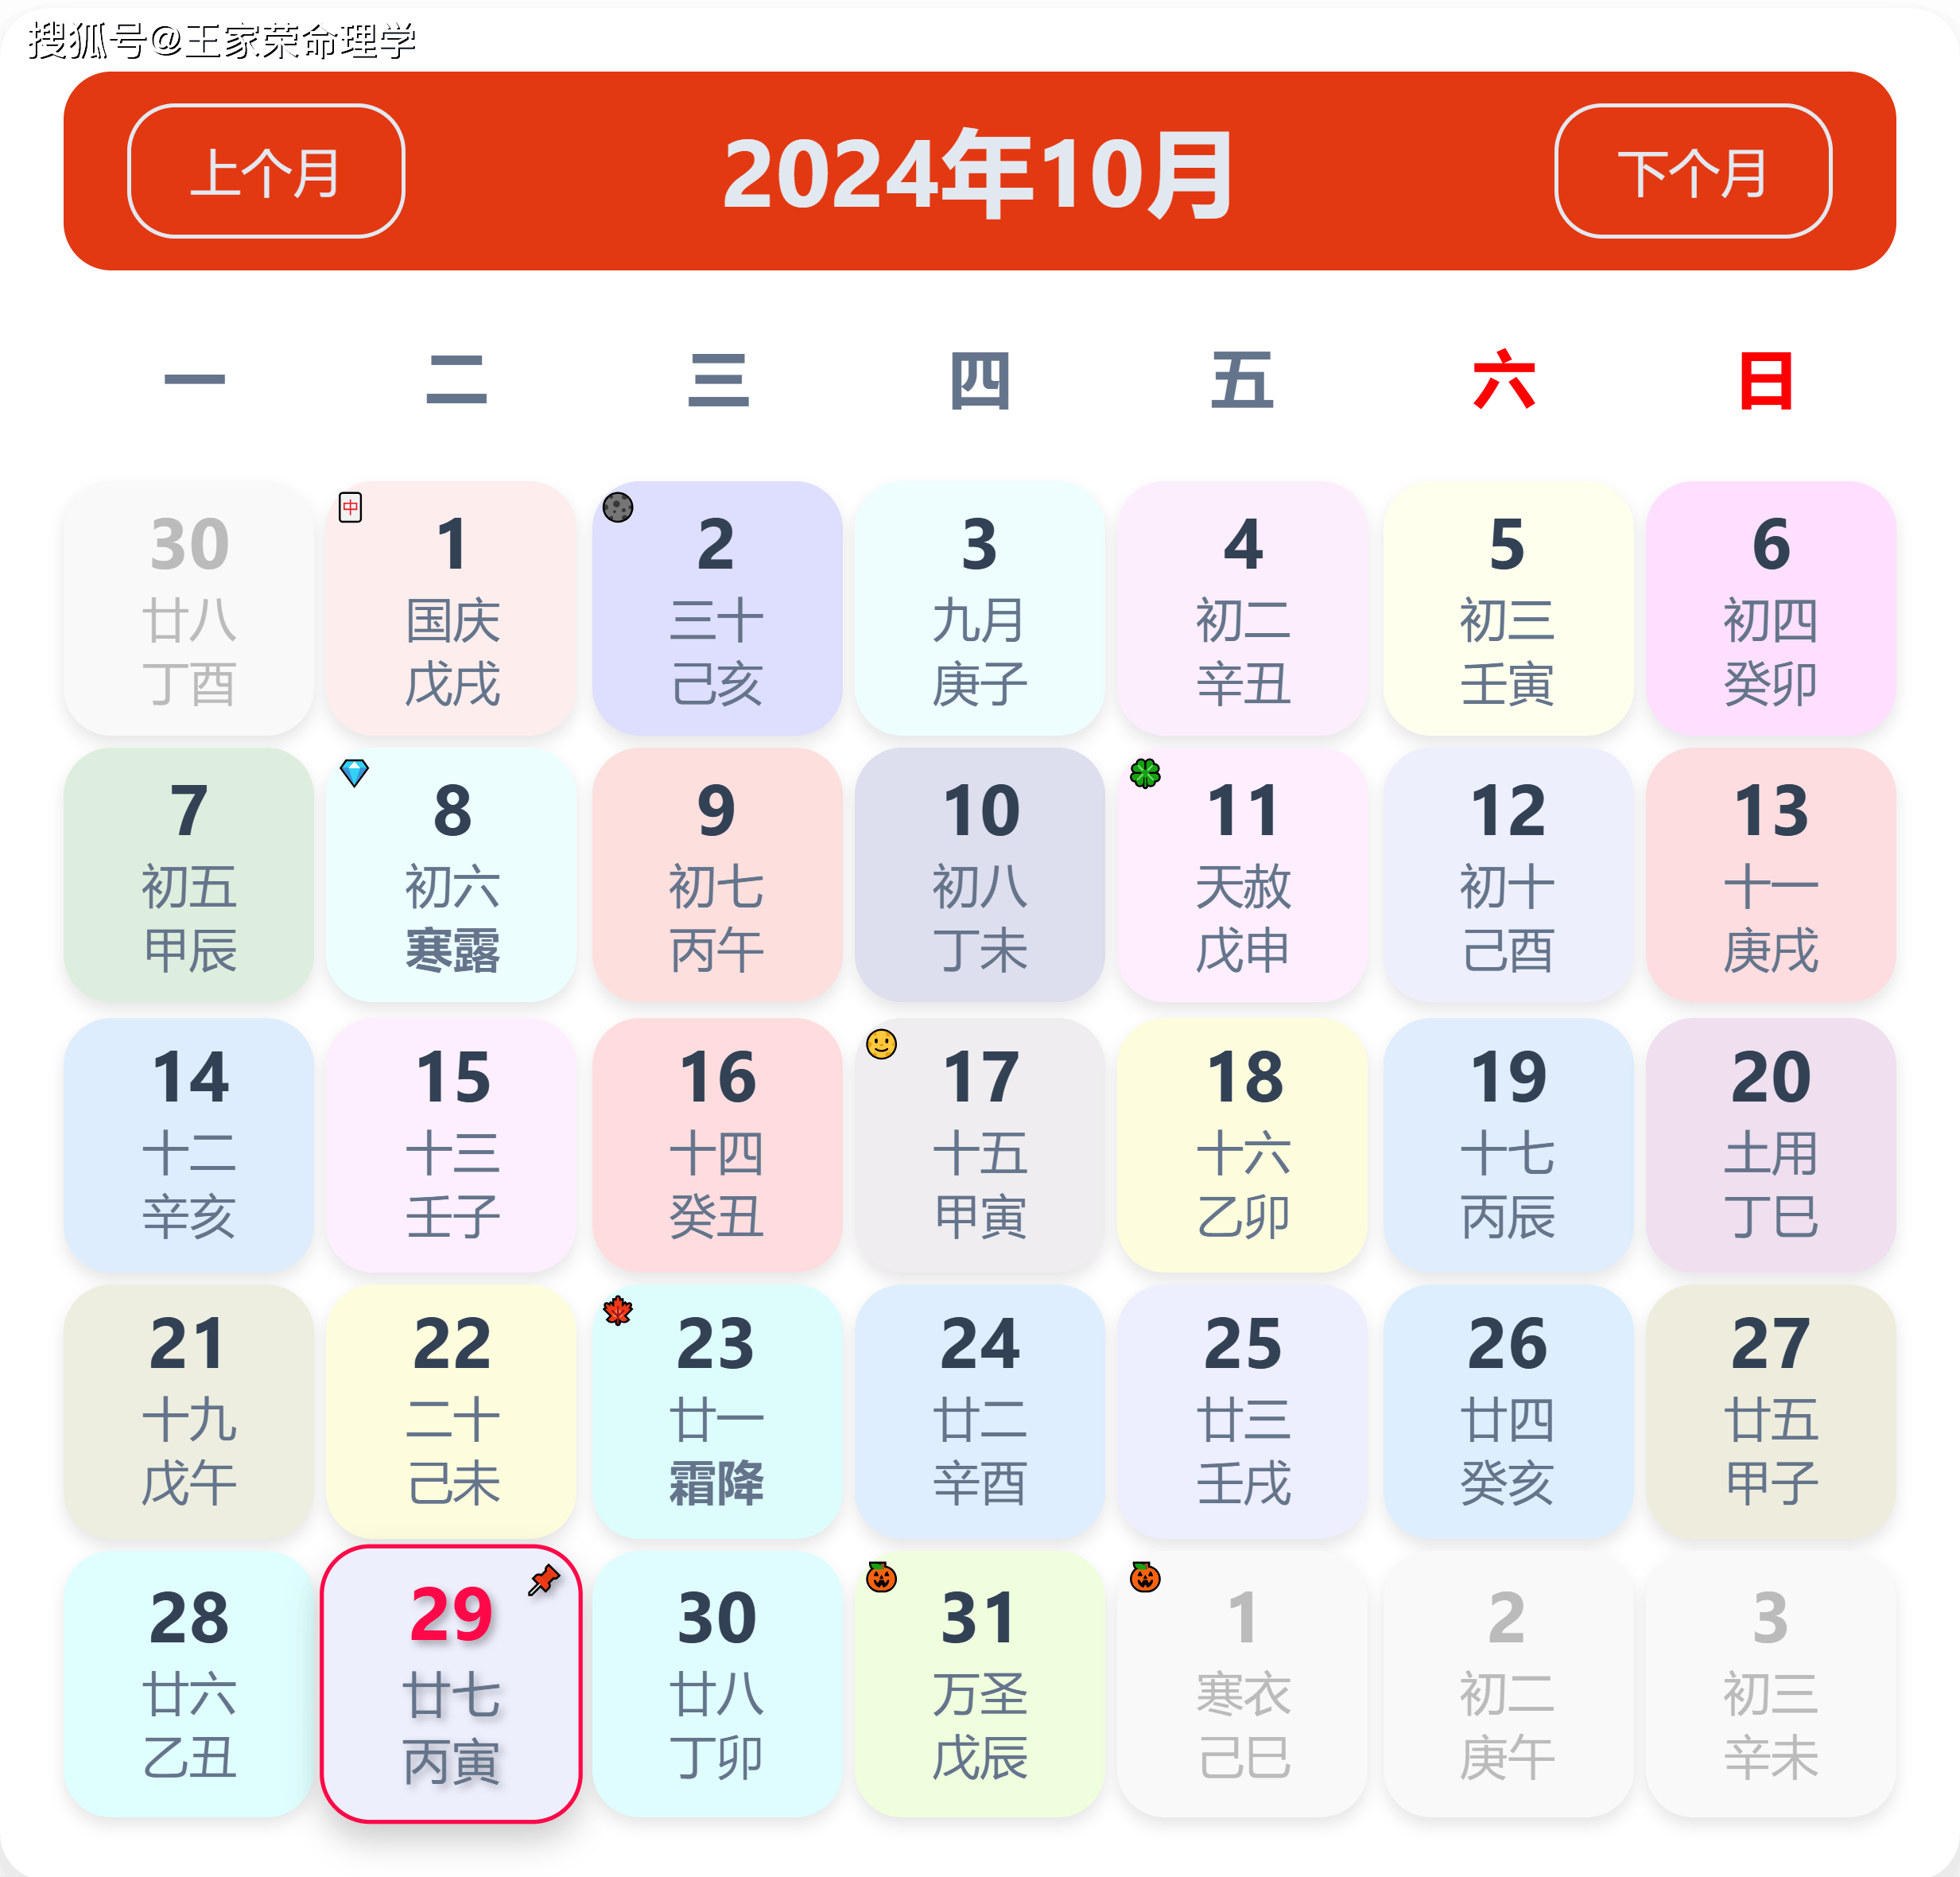The width and height of the screenshot is (1960, 1877).
Task: Select October 6 初四 癸卯 cell
Action: pyautogui.click(x=1771, y=609)
